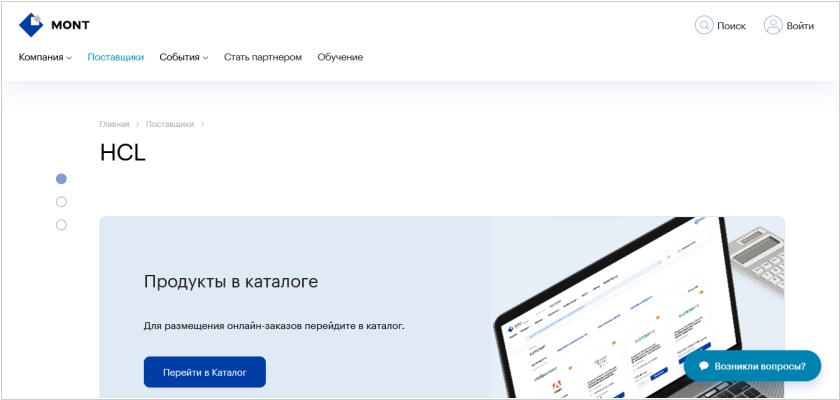The width and height of the screenshot is (840, 400).
Task: Click the HCL page heading
Action: tap(123, 153)
